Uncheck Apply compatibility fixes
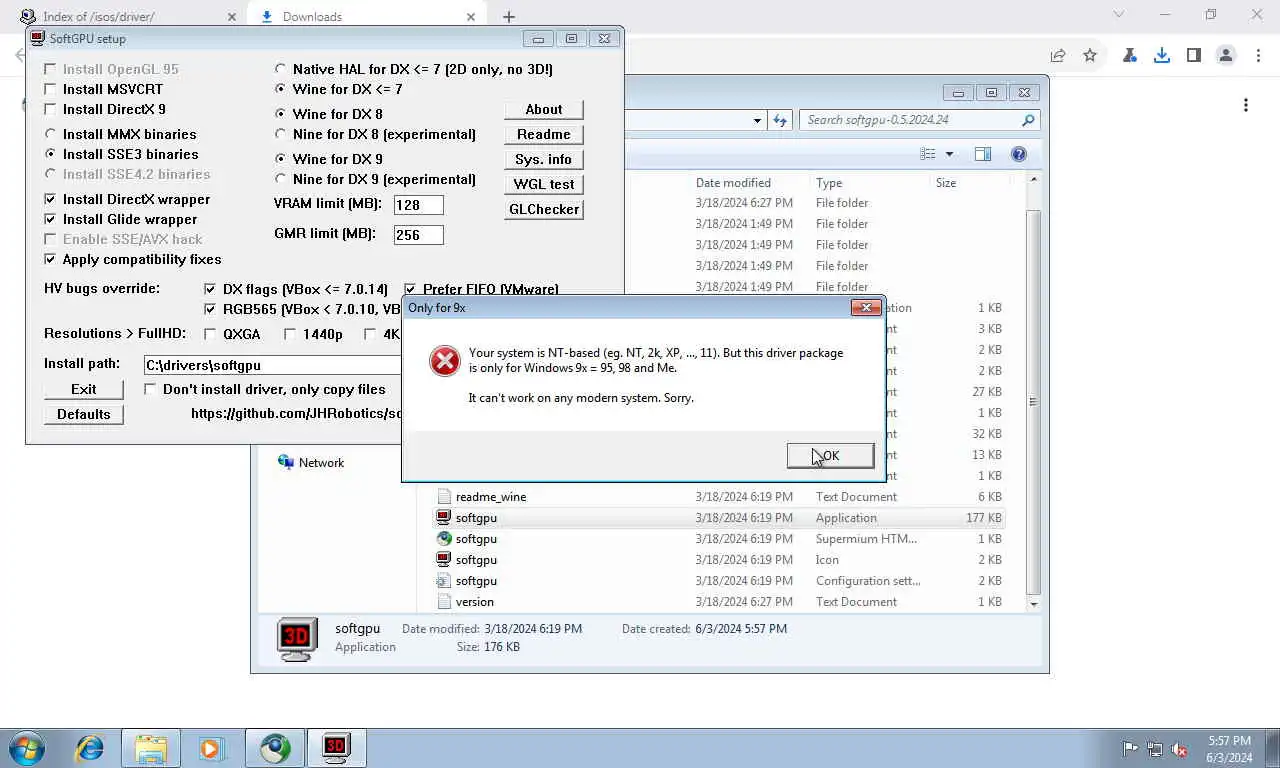This screenshot has height=768, width=1280. pyautogui.click(x=50, y=259)
